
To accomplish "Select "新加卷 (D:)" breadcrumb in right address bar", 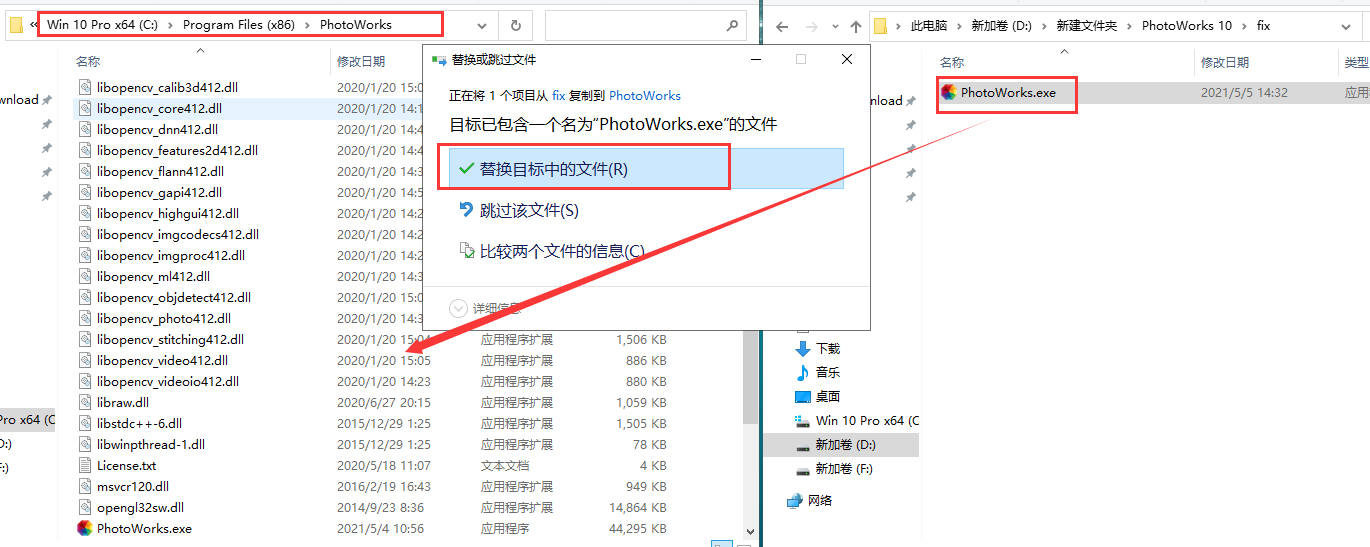I will [x=1004, y=25].
